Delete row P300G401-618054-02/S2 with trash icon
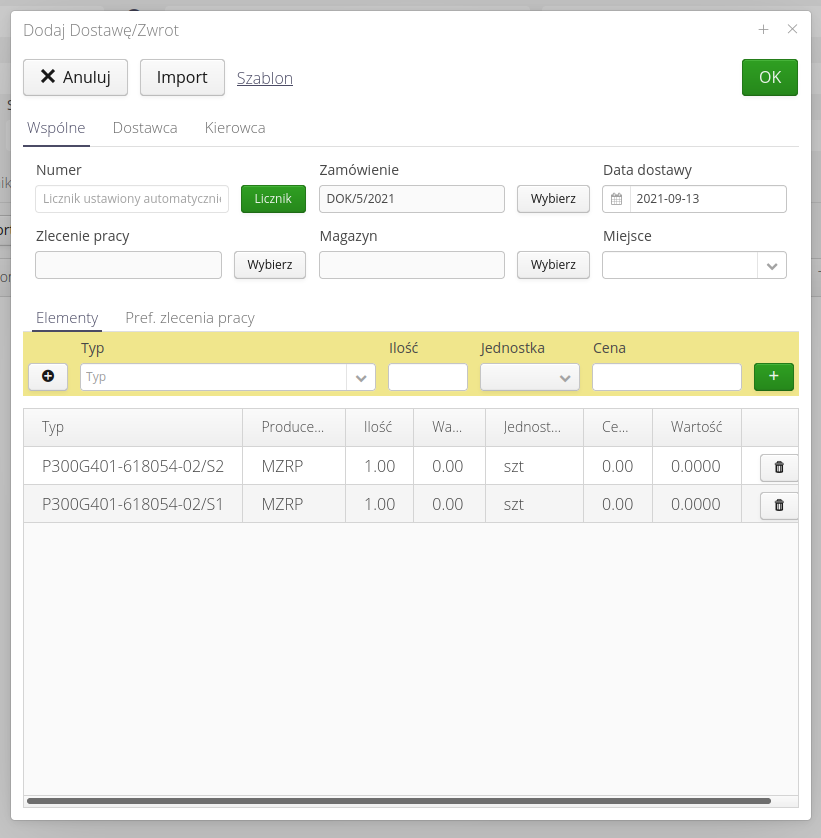 [779, 467]
